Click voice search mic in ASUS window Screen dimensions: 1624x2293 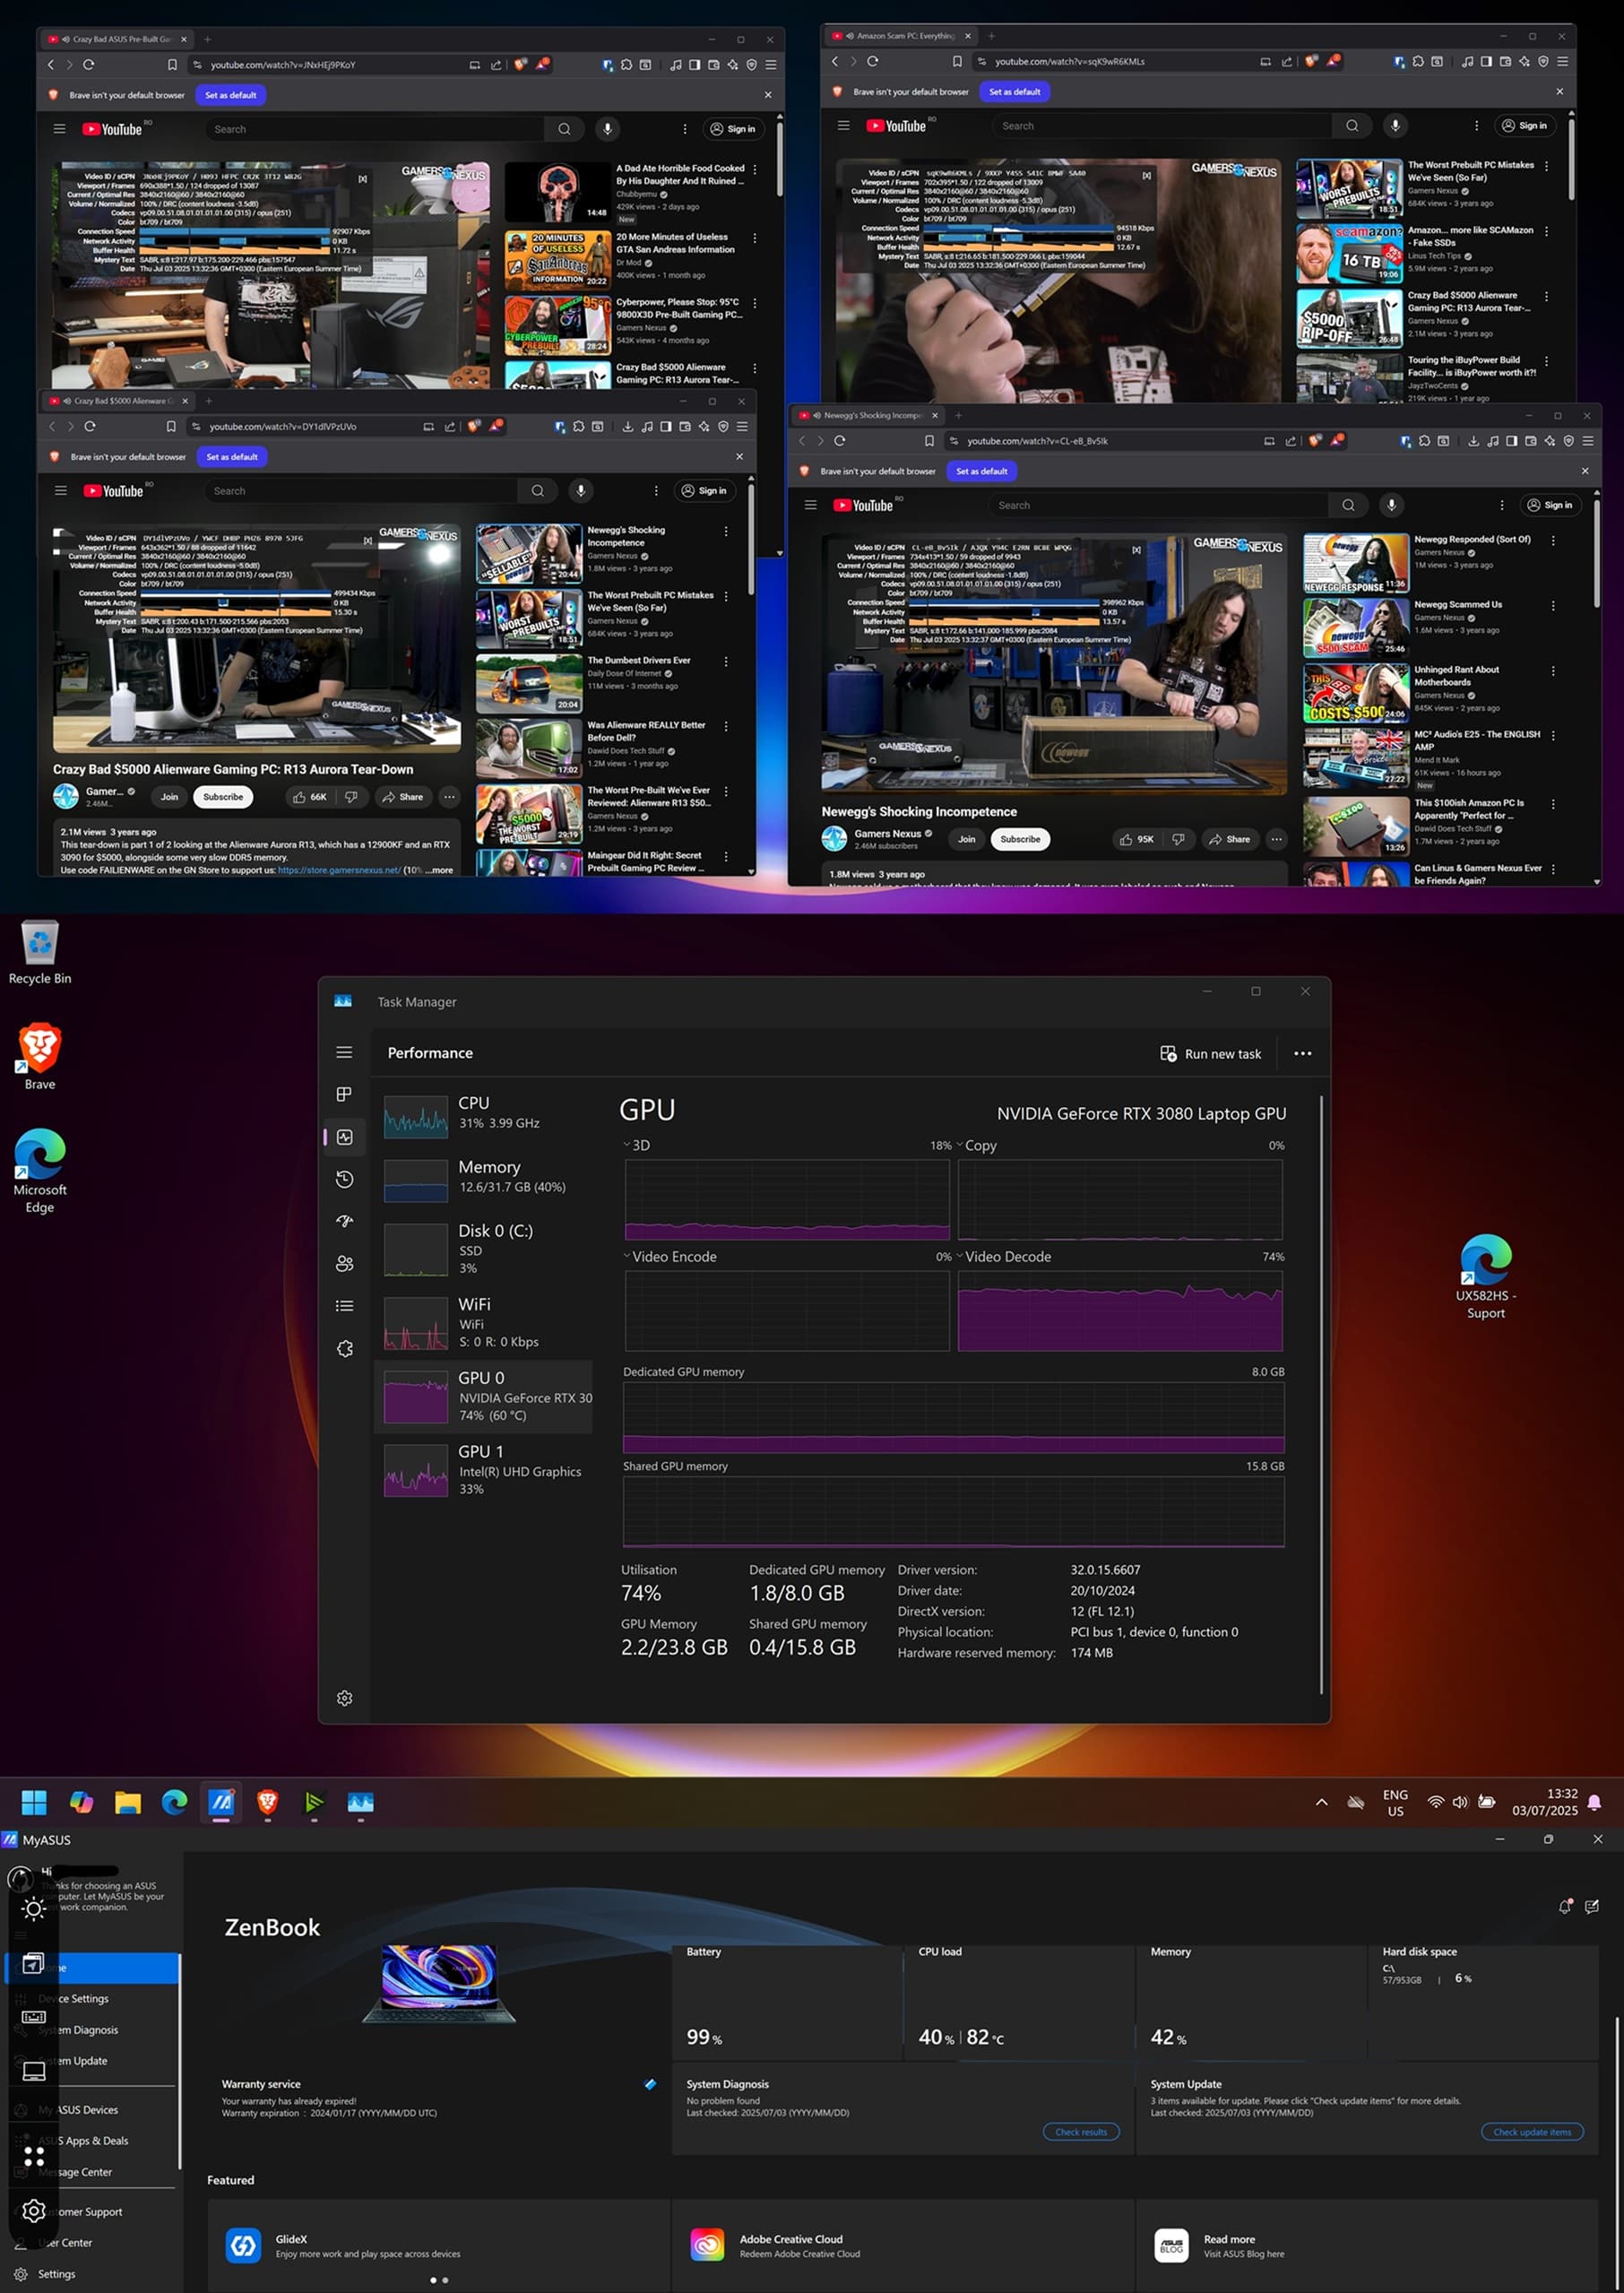(x=607, y=129)
